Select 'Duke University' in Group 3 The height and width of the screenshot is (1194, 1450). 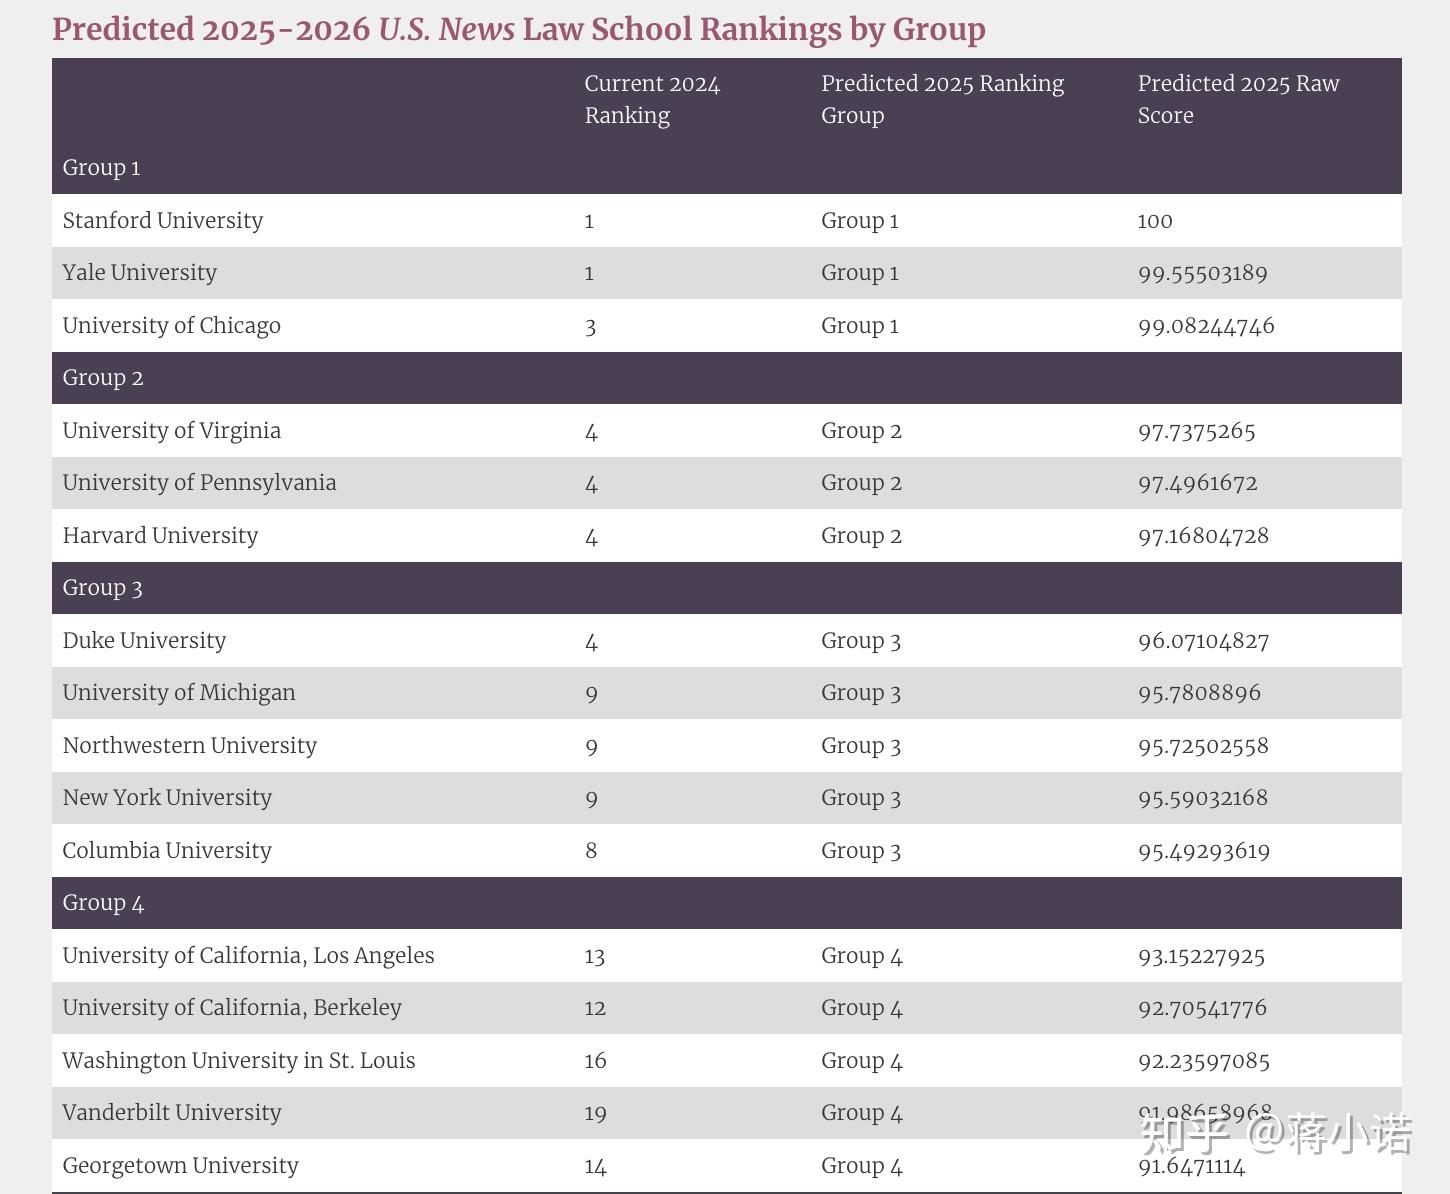(144, 640)
